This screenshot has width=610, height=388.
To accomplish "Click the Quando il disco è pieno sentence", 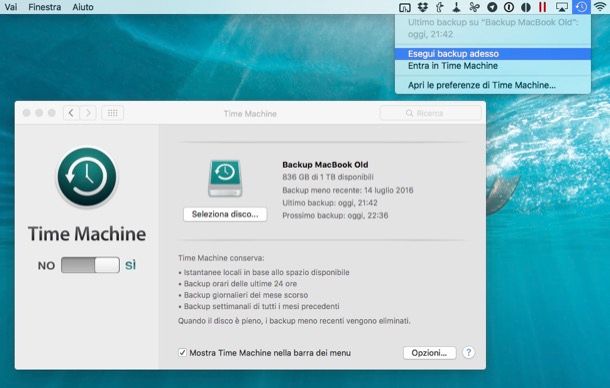I will pos(294,321).
